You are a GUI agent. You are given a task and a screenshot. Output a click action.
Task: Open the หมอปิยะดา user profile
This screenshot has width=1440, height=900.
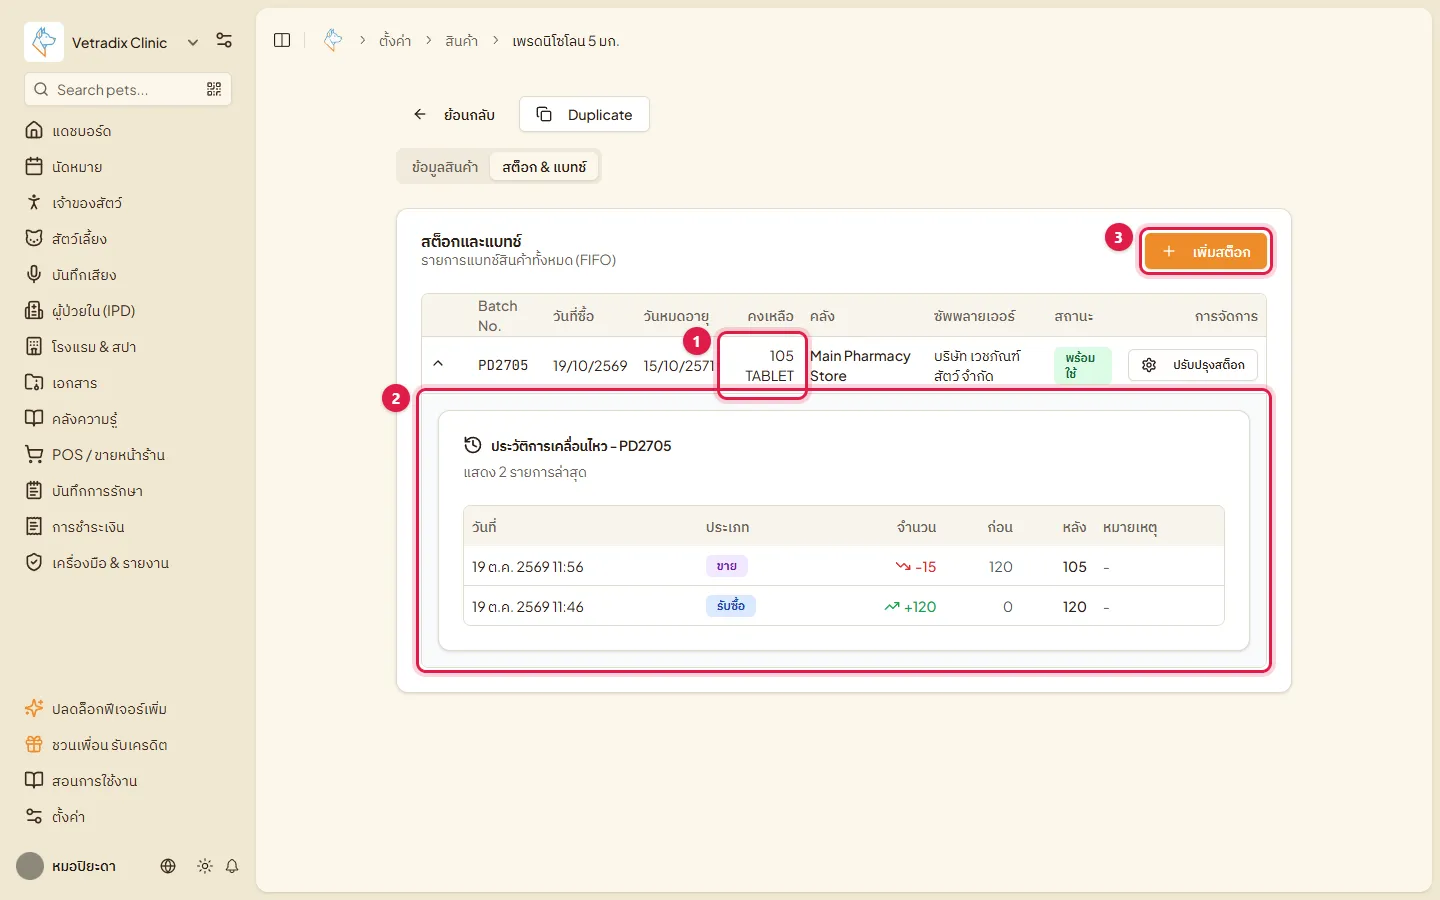point(66,866)
